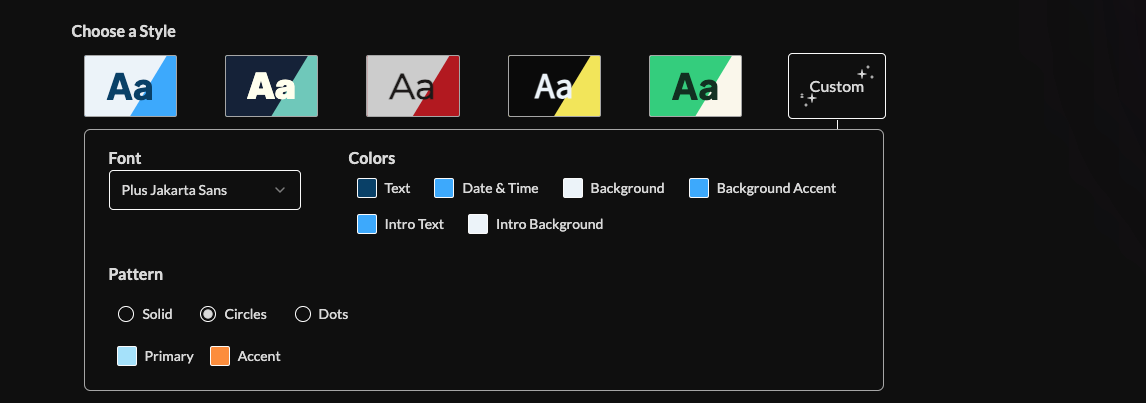Change the Primary pattern color swatch
The width and height of the screenshot is (1146, 403).
pos(127,356)
